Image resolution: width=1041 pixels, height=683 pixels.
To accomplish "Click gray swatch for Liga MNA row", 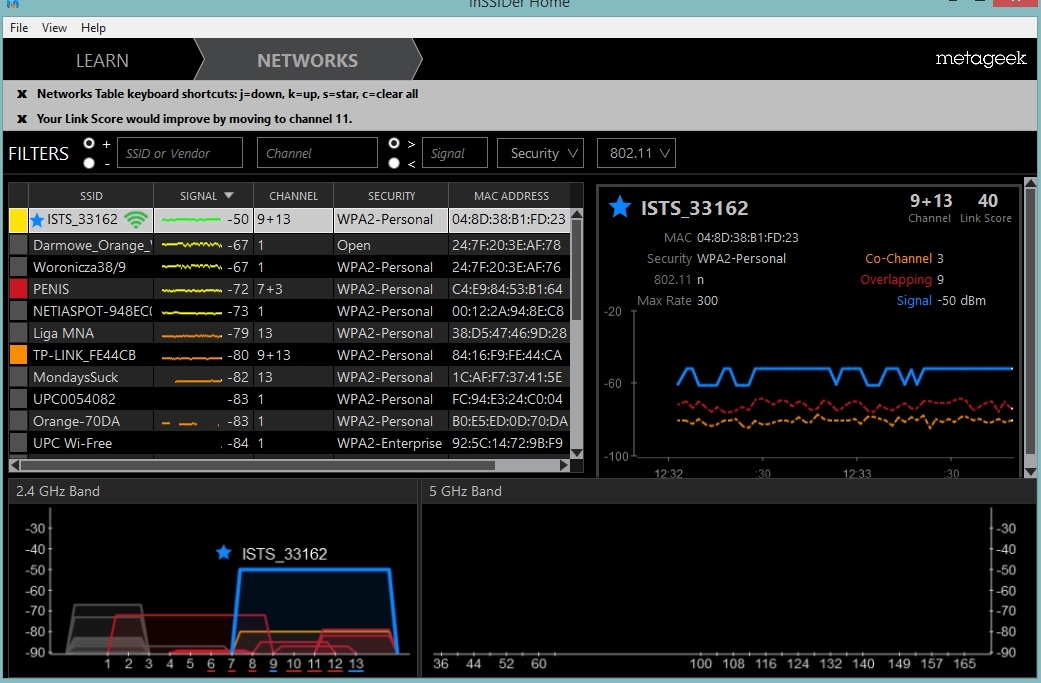I will [x=19, y=333].
